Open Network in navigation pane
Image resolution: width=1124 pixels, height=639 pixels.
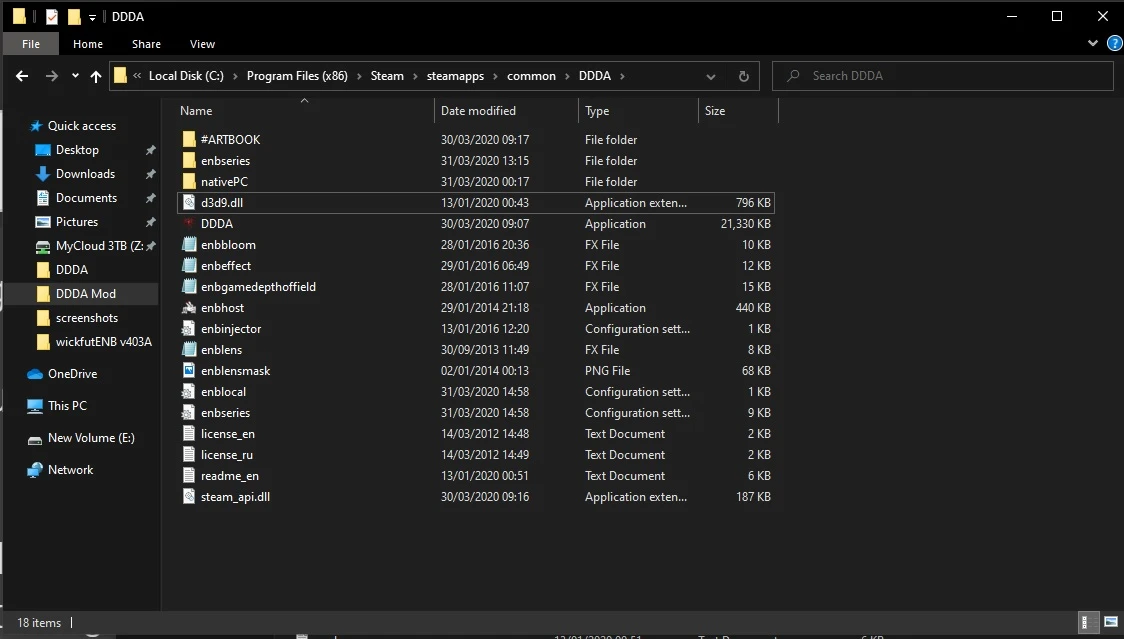[70, 470]
